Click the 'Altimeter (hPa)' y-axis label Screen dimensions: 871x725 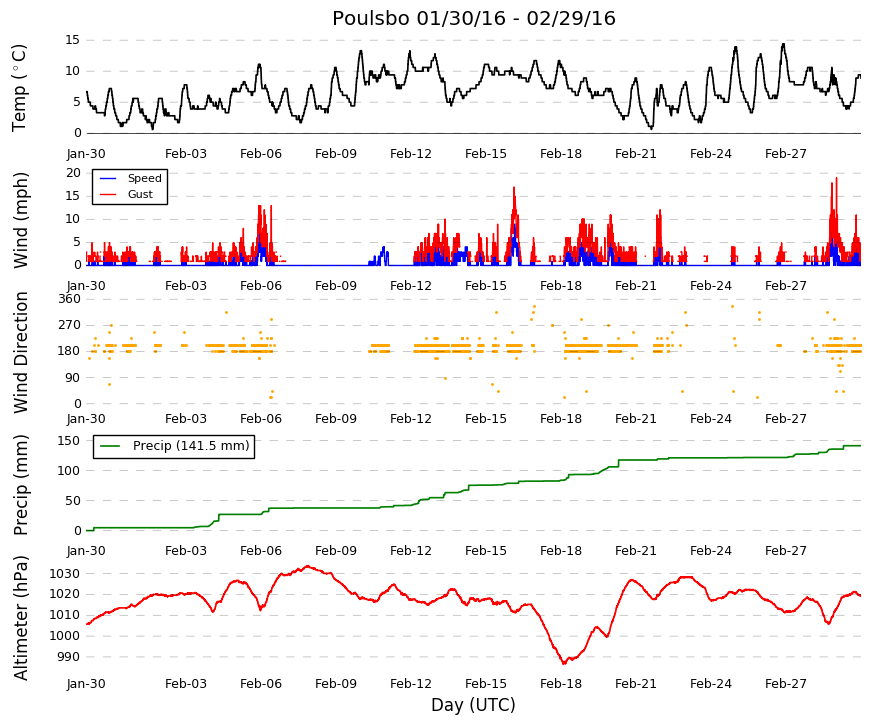click(20, 618)
